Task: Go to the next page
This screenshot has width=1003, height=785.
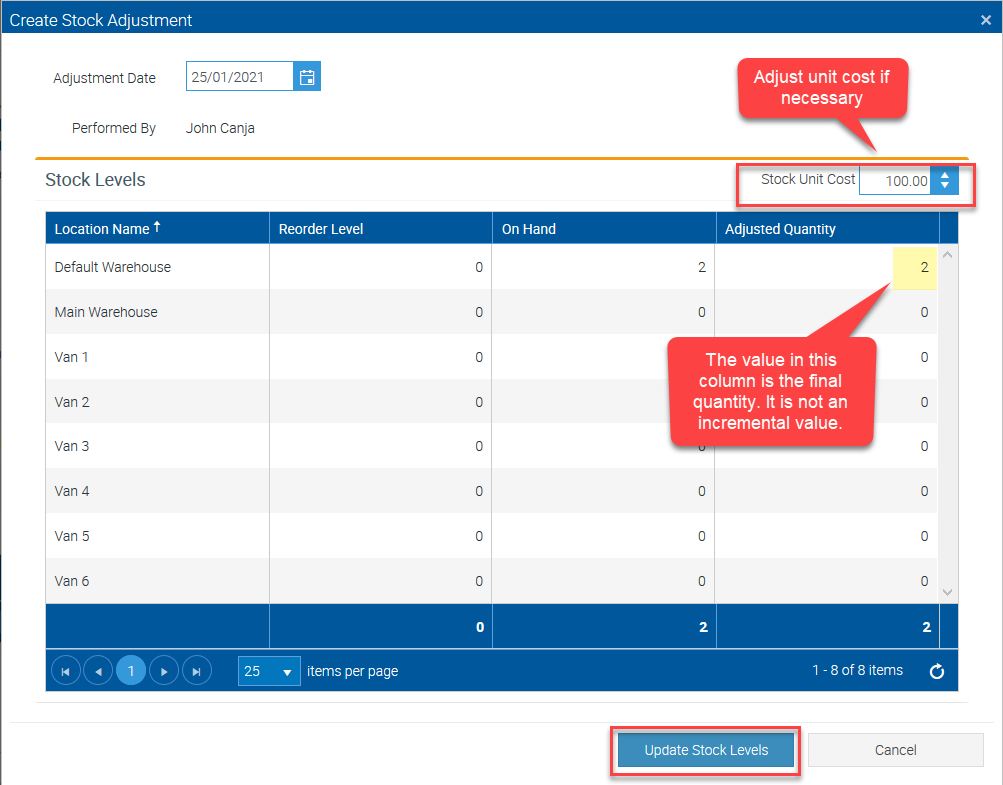Action: 164,671
